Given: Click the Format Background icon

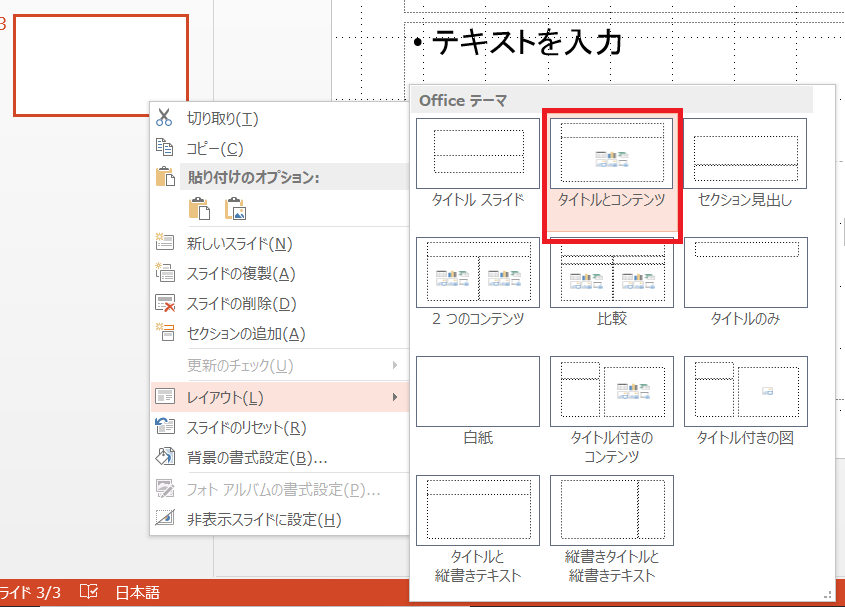Looking at the screenshot, I should tap(165, 456).
